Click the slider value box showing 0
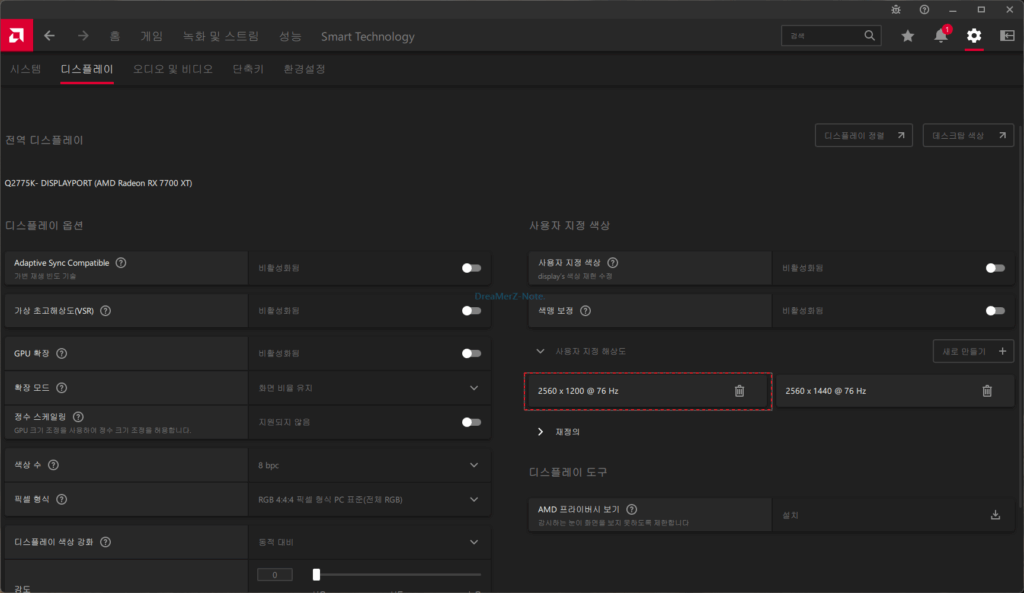The width and height of the screenshot is (1024, 593). (x=274, y=575)
